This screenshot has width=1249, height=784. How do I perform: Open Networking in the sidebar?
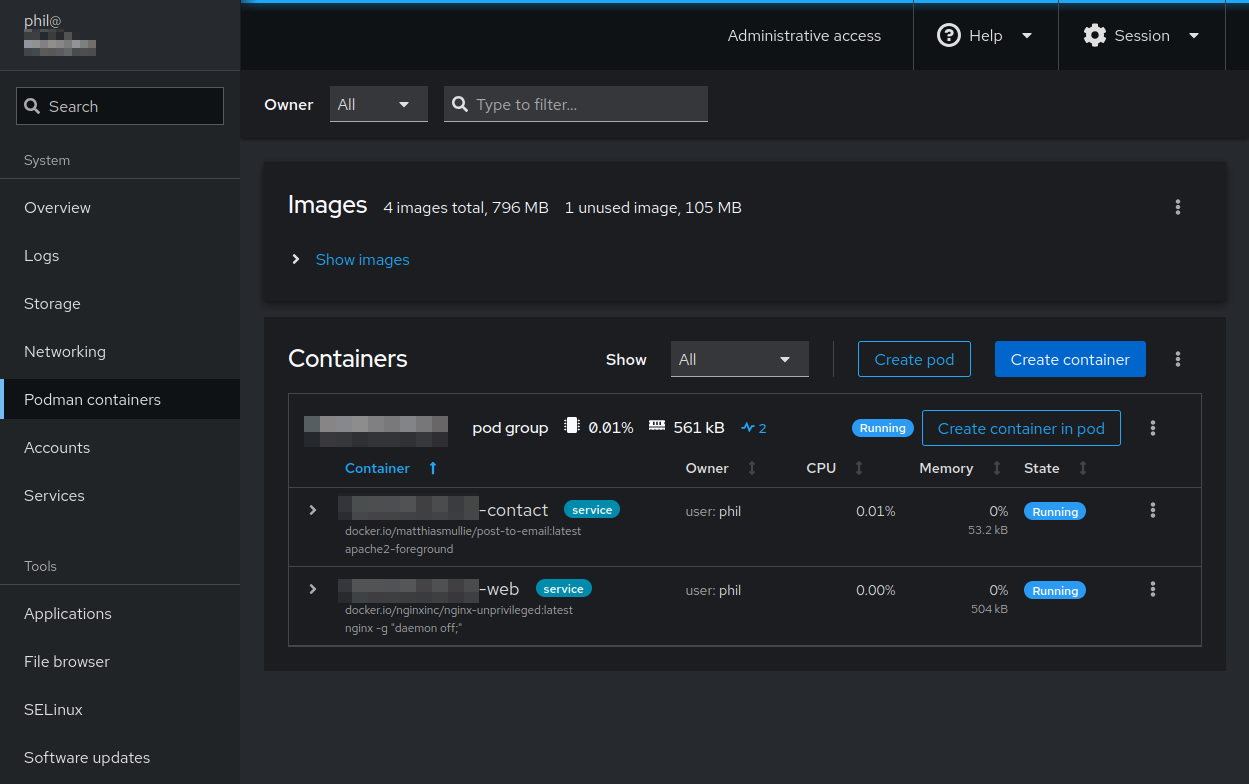[65, 351]
